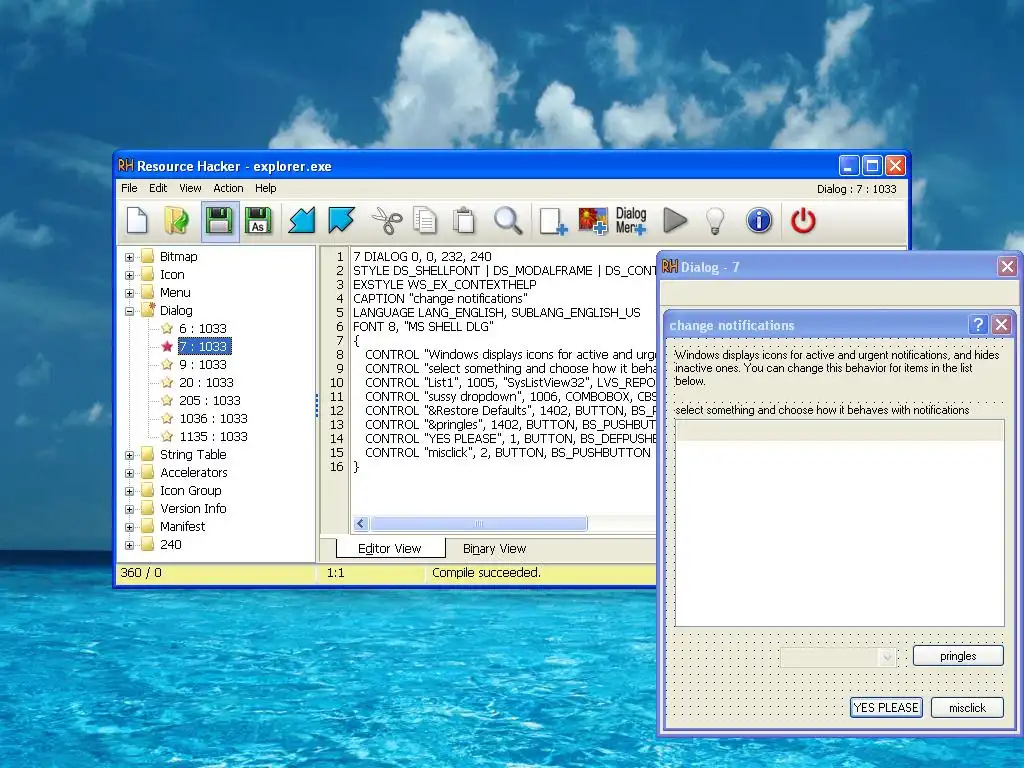Click the '7 DIALOG 0, 0, 232, 240' line
1024x768 pixels.
point(423,257)
